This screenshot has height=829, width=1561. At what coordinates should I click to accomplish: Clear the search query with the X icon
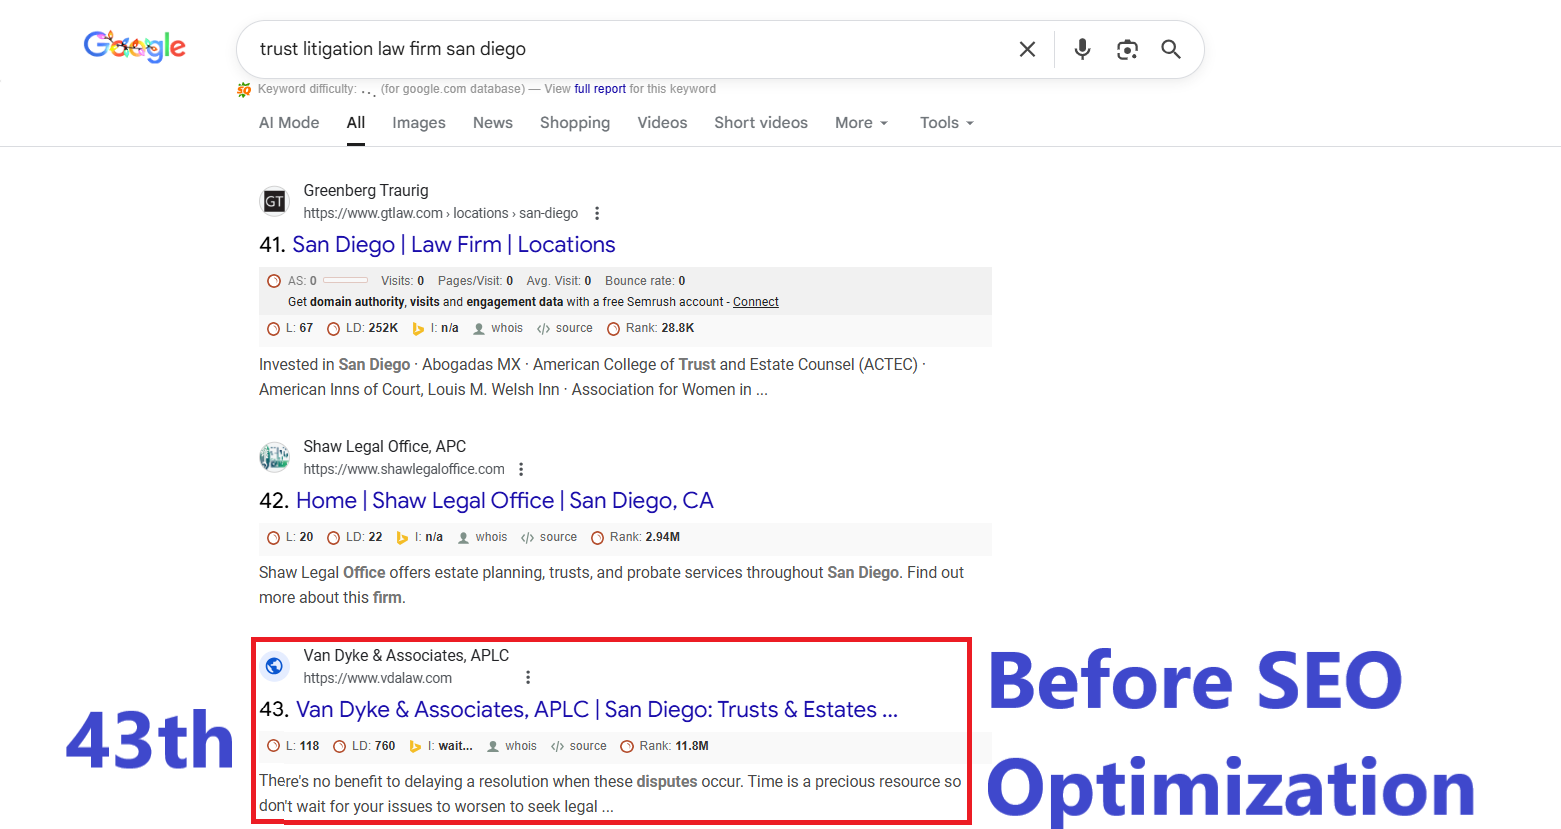coord(1027,49)
